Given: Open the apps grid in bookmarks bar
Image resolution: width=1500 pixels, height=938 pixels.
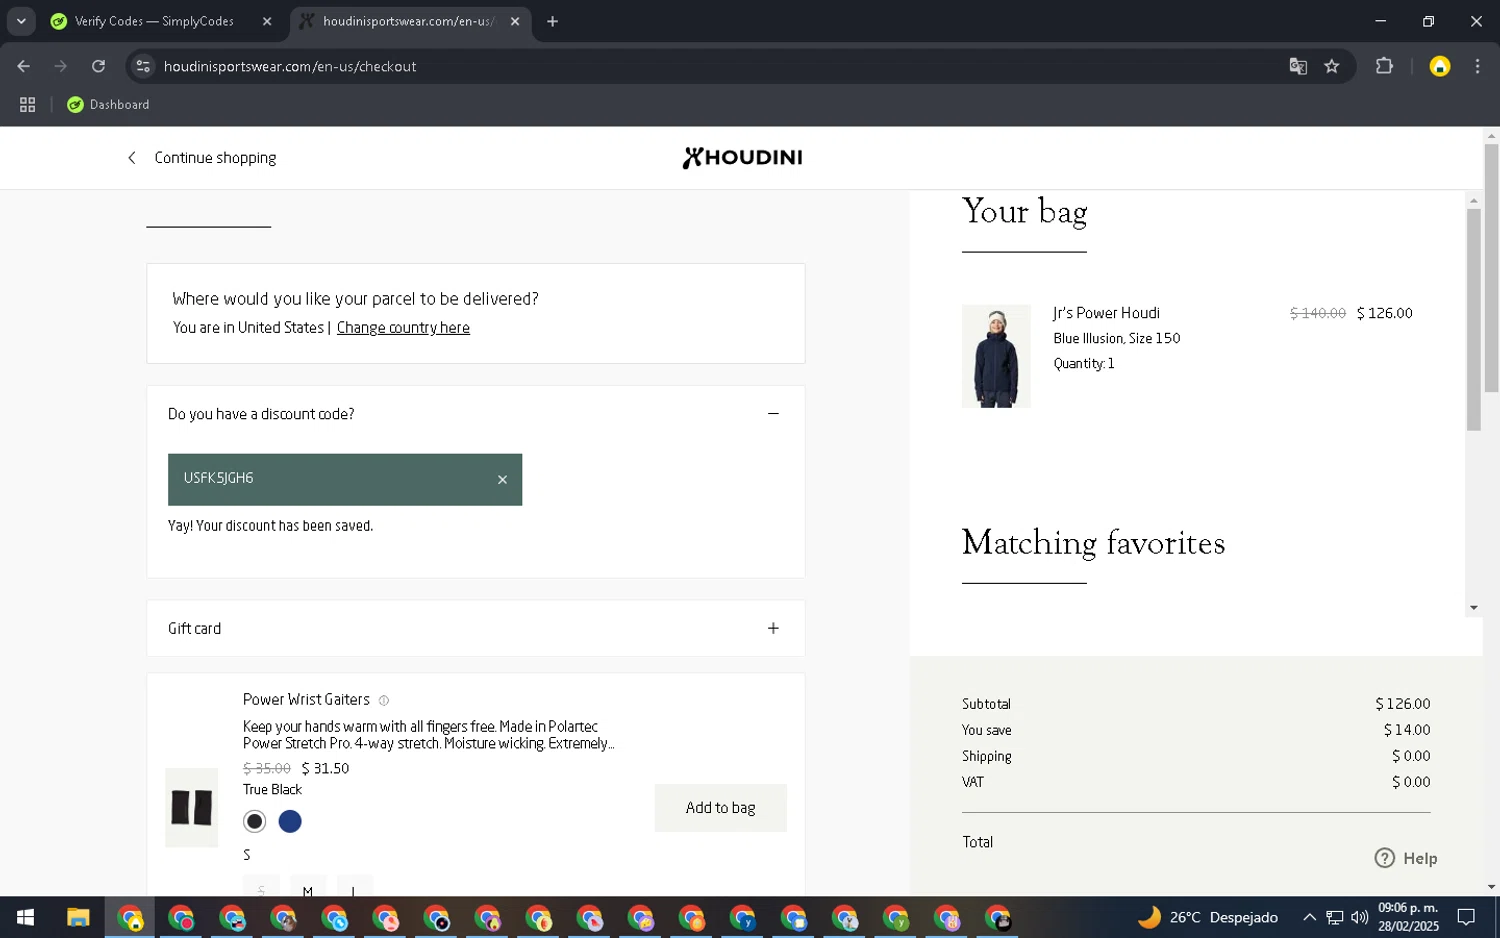Looking at the screenshot, I should pos(27,104).
